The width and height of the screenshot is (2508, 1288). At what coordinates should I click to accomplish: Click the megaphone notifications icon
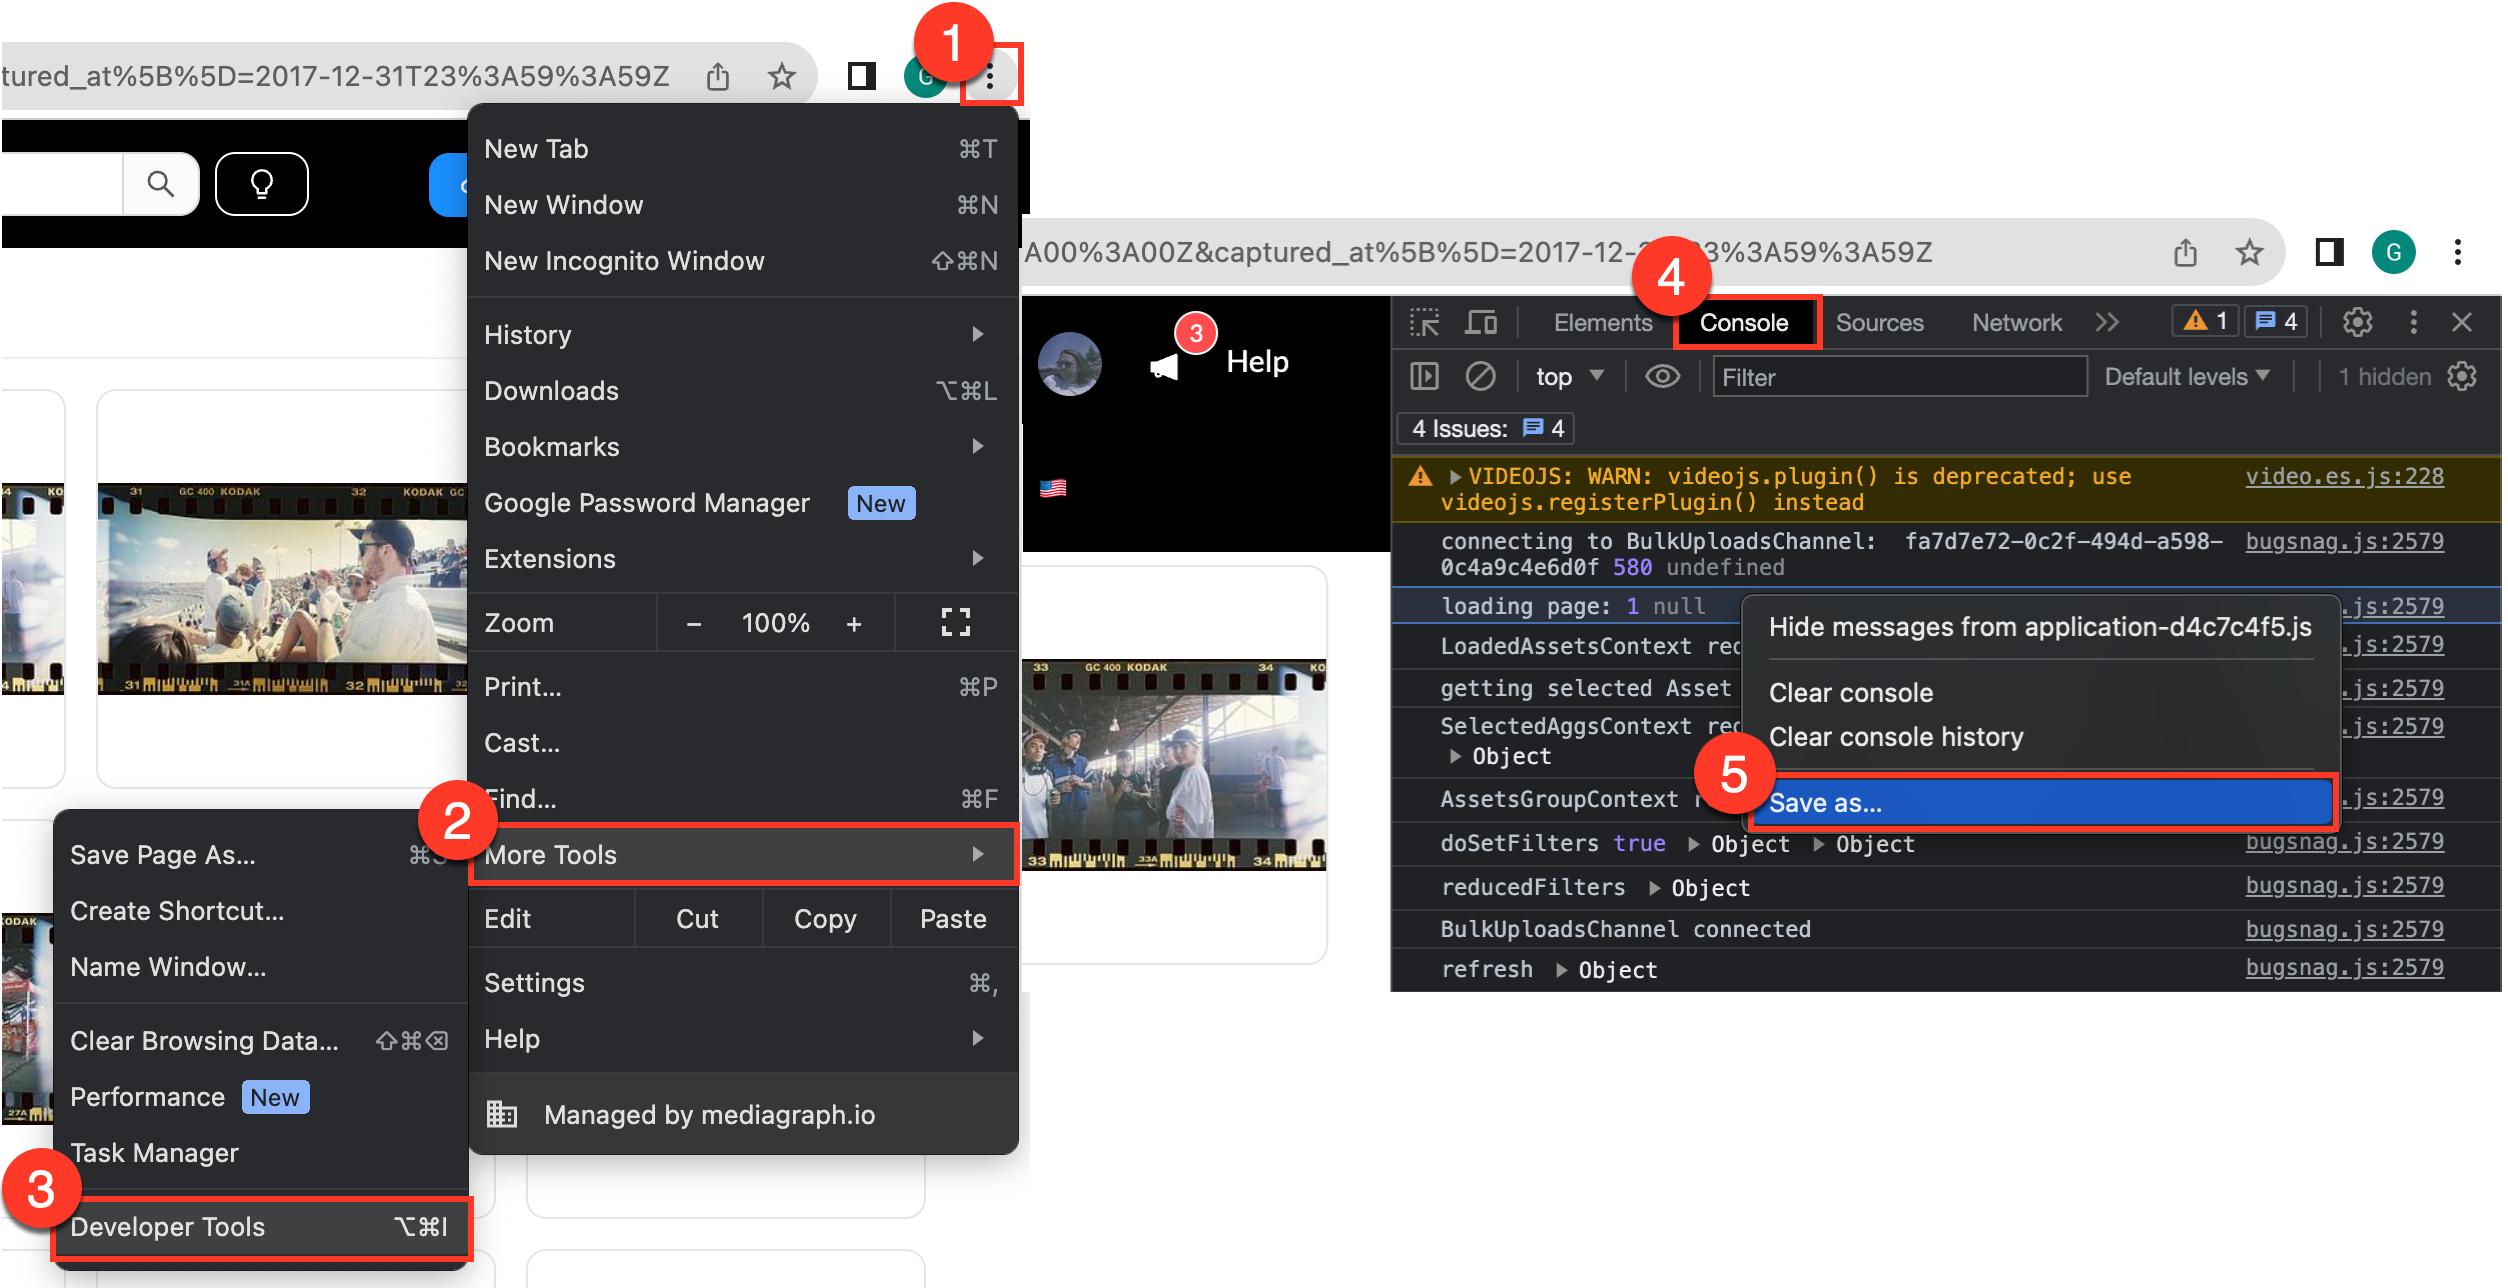click(x=1165, y=365)
